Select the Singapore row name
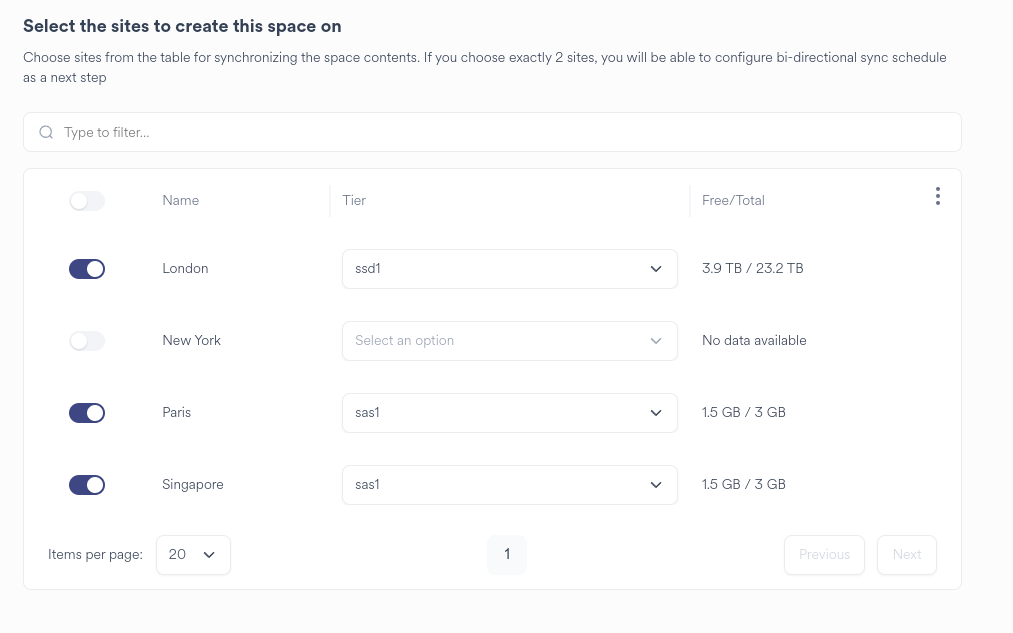Screen dimensions: 1013x633 193,485
